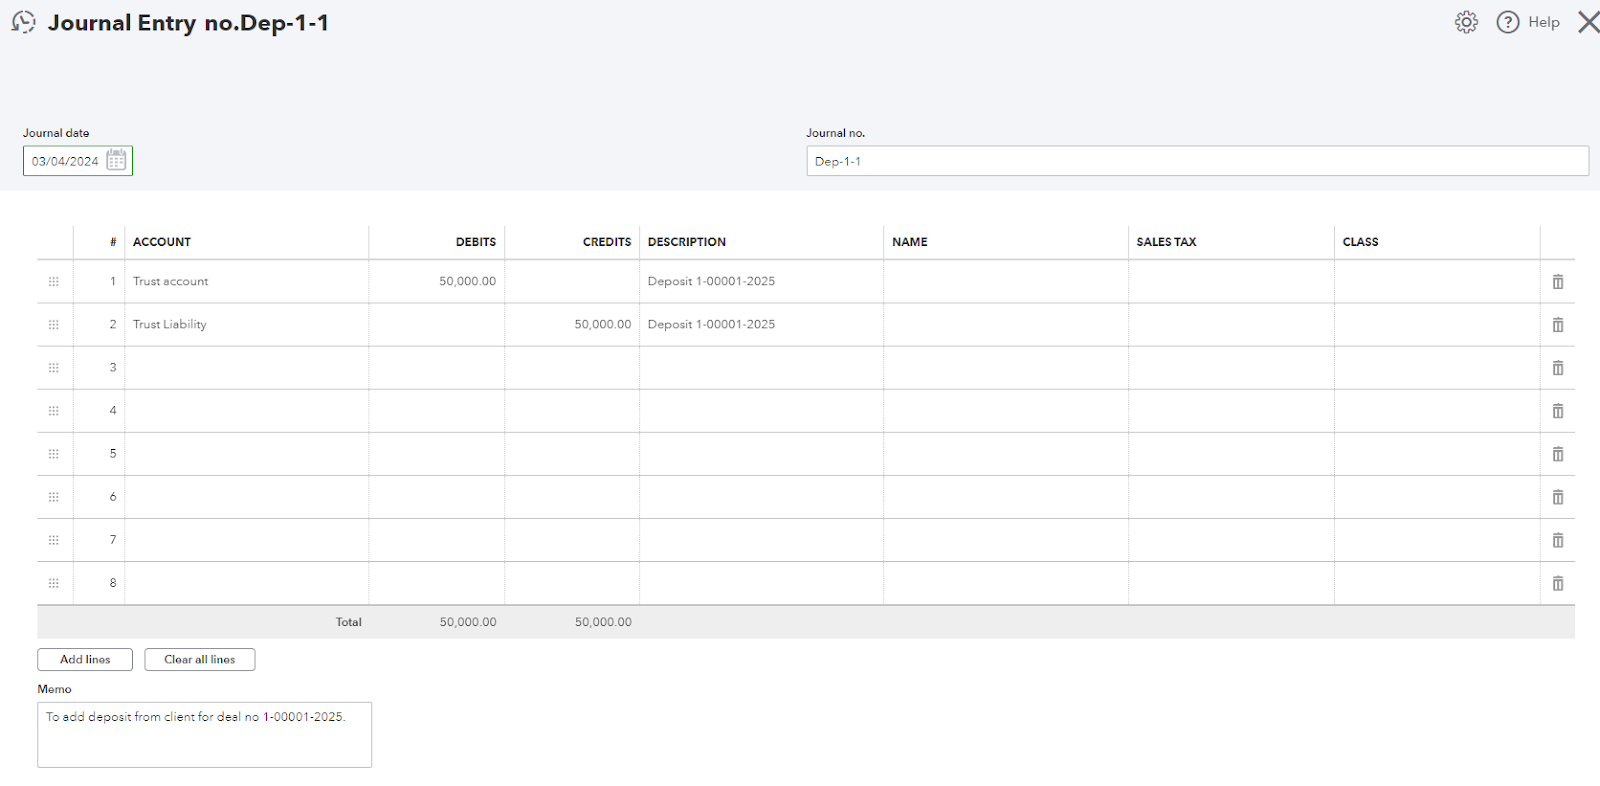This screenshot has height=786, width=1600.
Task: Click the drag handle on row 4
Action: [54, 411]
